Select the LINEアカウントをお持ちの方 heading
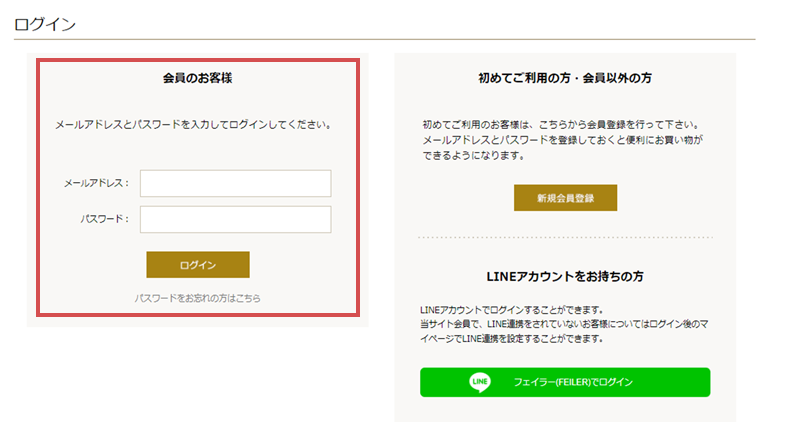 (x=565, y=277)
